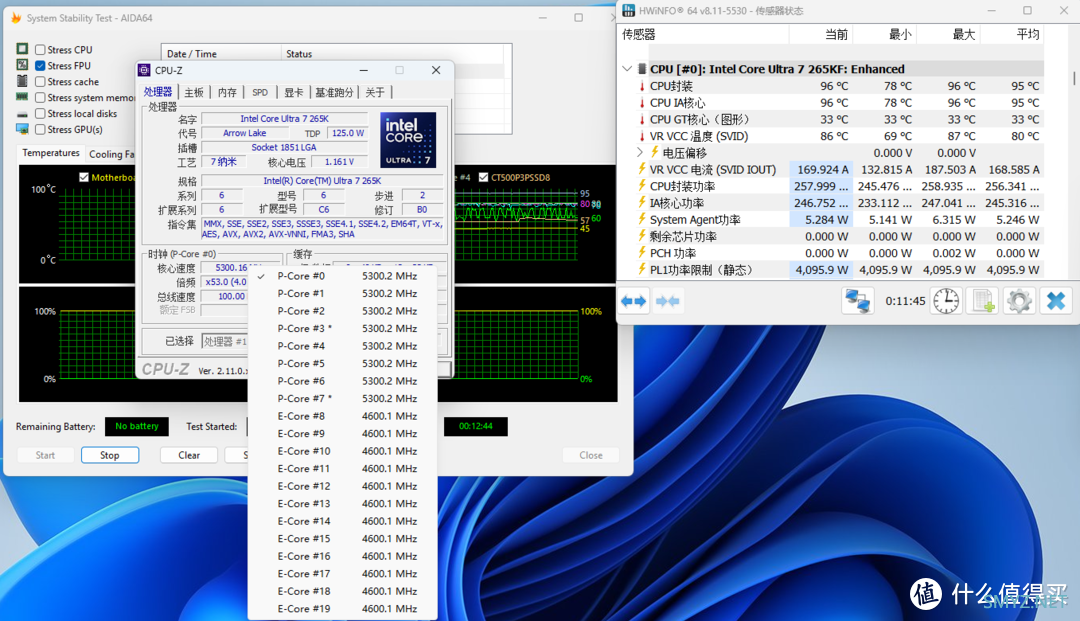
Task: Enable the Stress cache checkbox
Action: coord(41,81)
